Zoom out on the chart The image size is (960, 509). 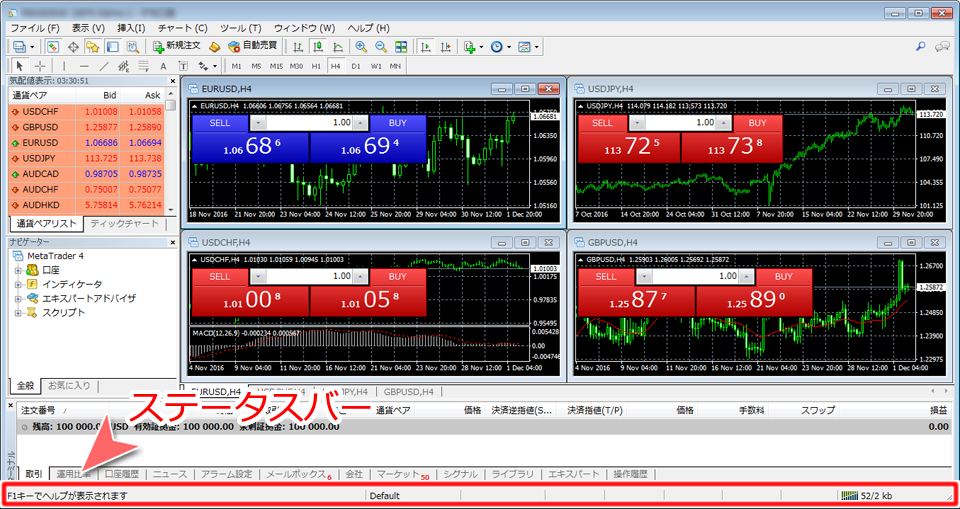coord(381,47)
